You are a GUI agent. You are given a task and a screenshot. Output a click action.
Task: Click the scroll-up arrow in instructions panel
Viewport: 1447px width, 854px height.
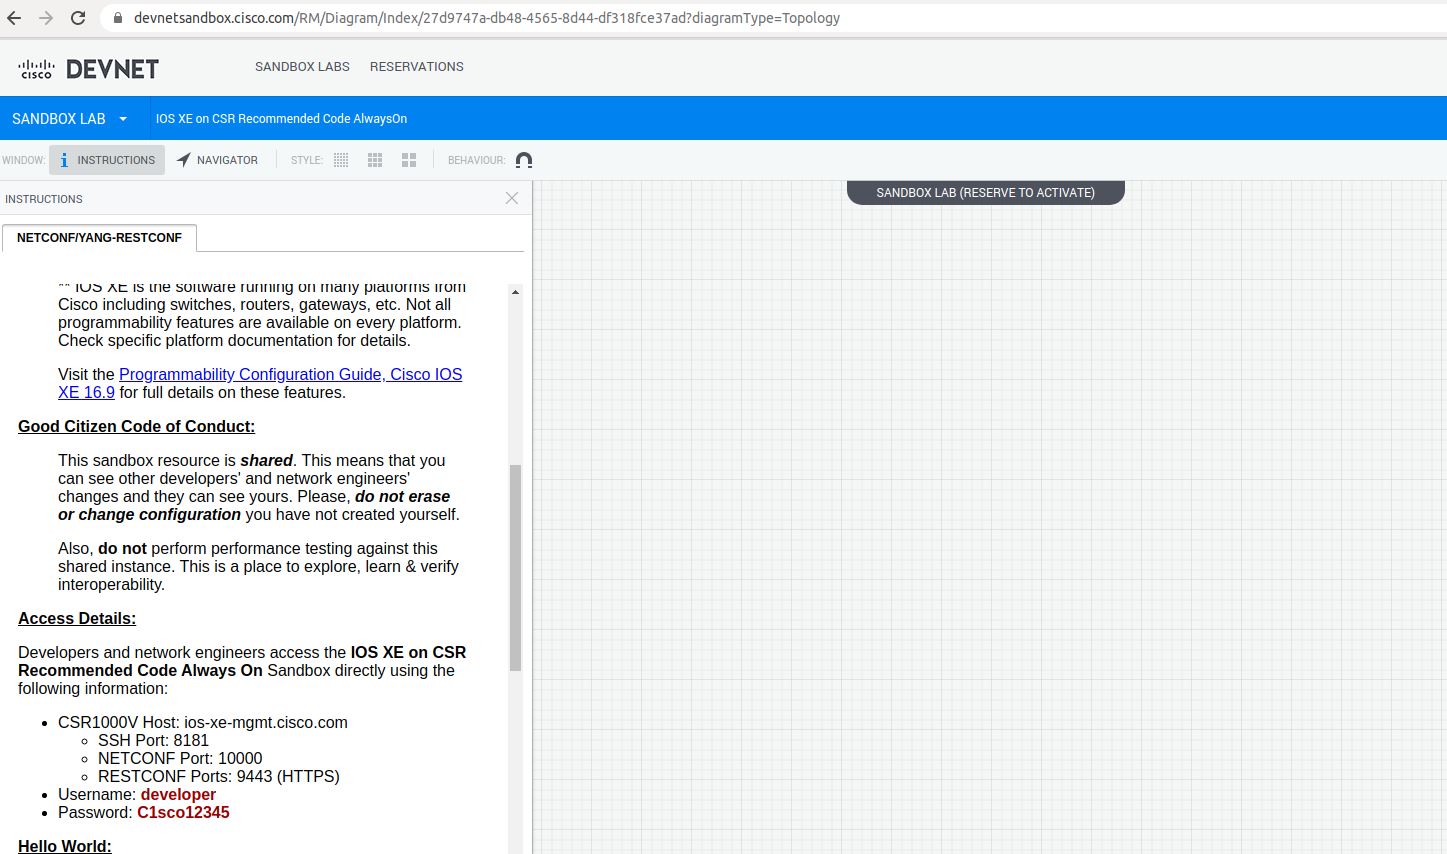point(516,292)
